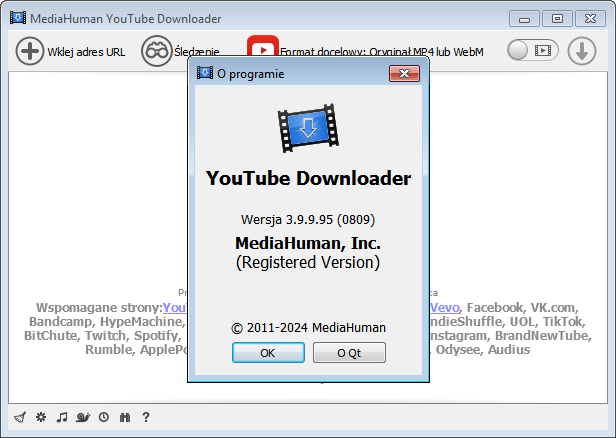
Task: Click the clock history icon
Action: point(104,417)
